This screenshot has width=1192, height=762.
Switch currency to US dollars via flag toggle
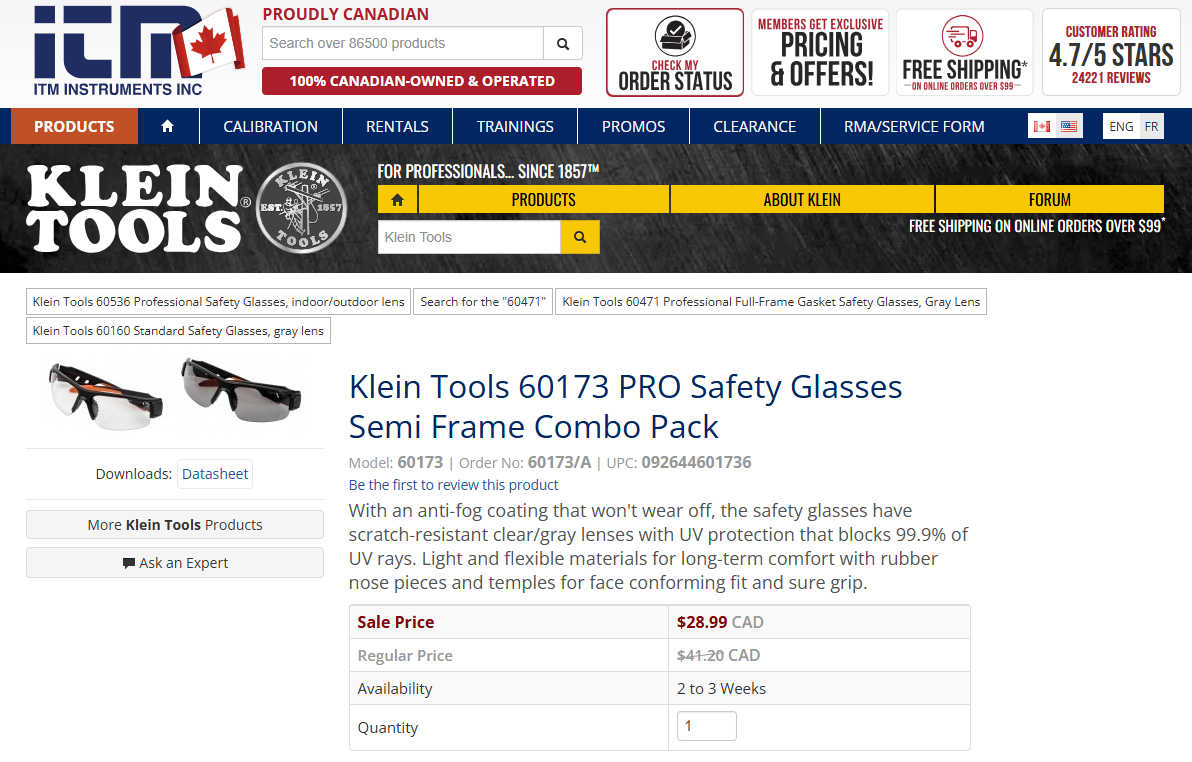pos(1067,126)
